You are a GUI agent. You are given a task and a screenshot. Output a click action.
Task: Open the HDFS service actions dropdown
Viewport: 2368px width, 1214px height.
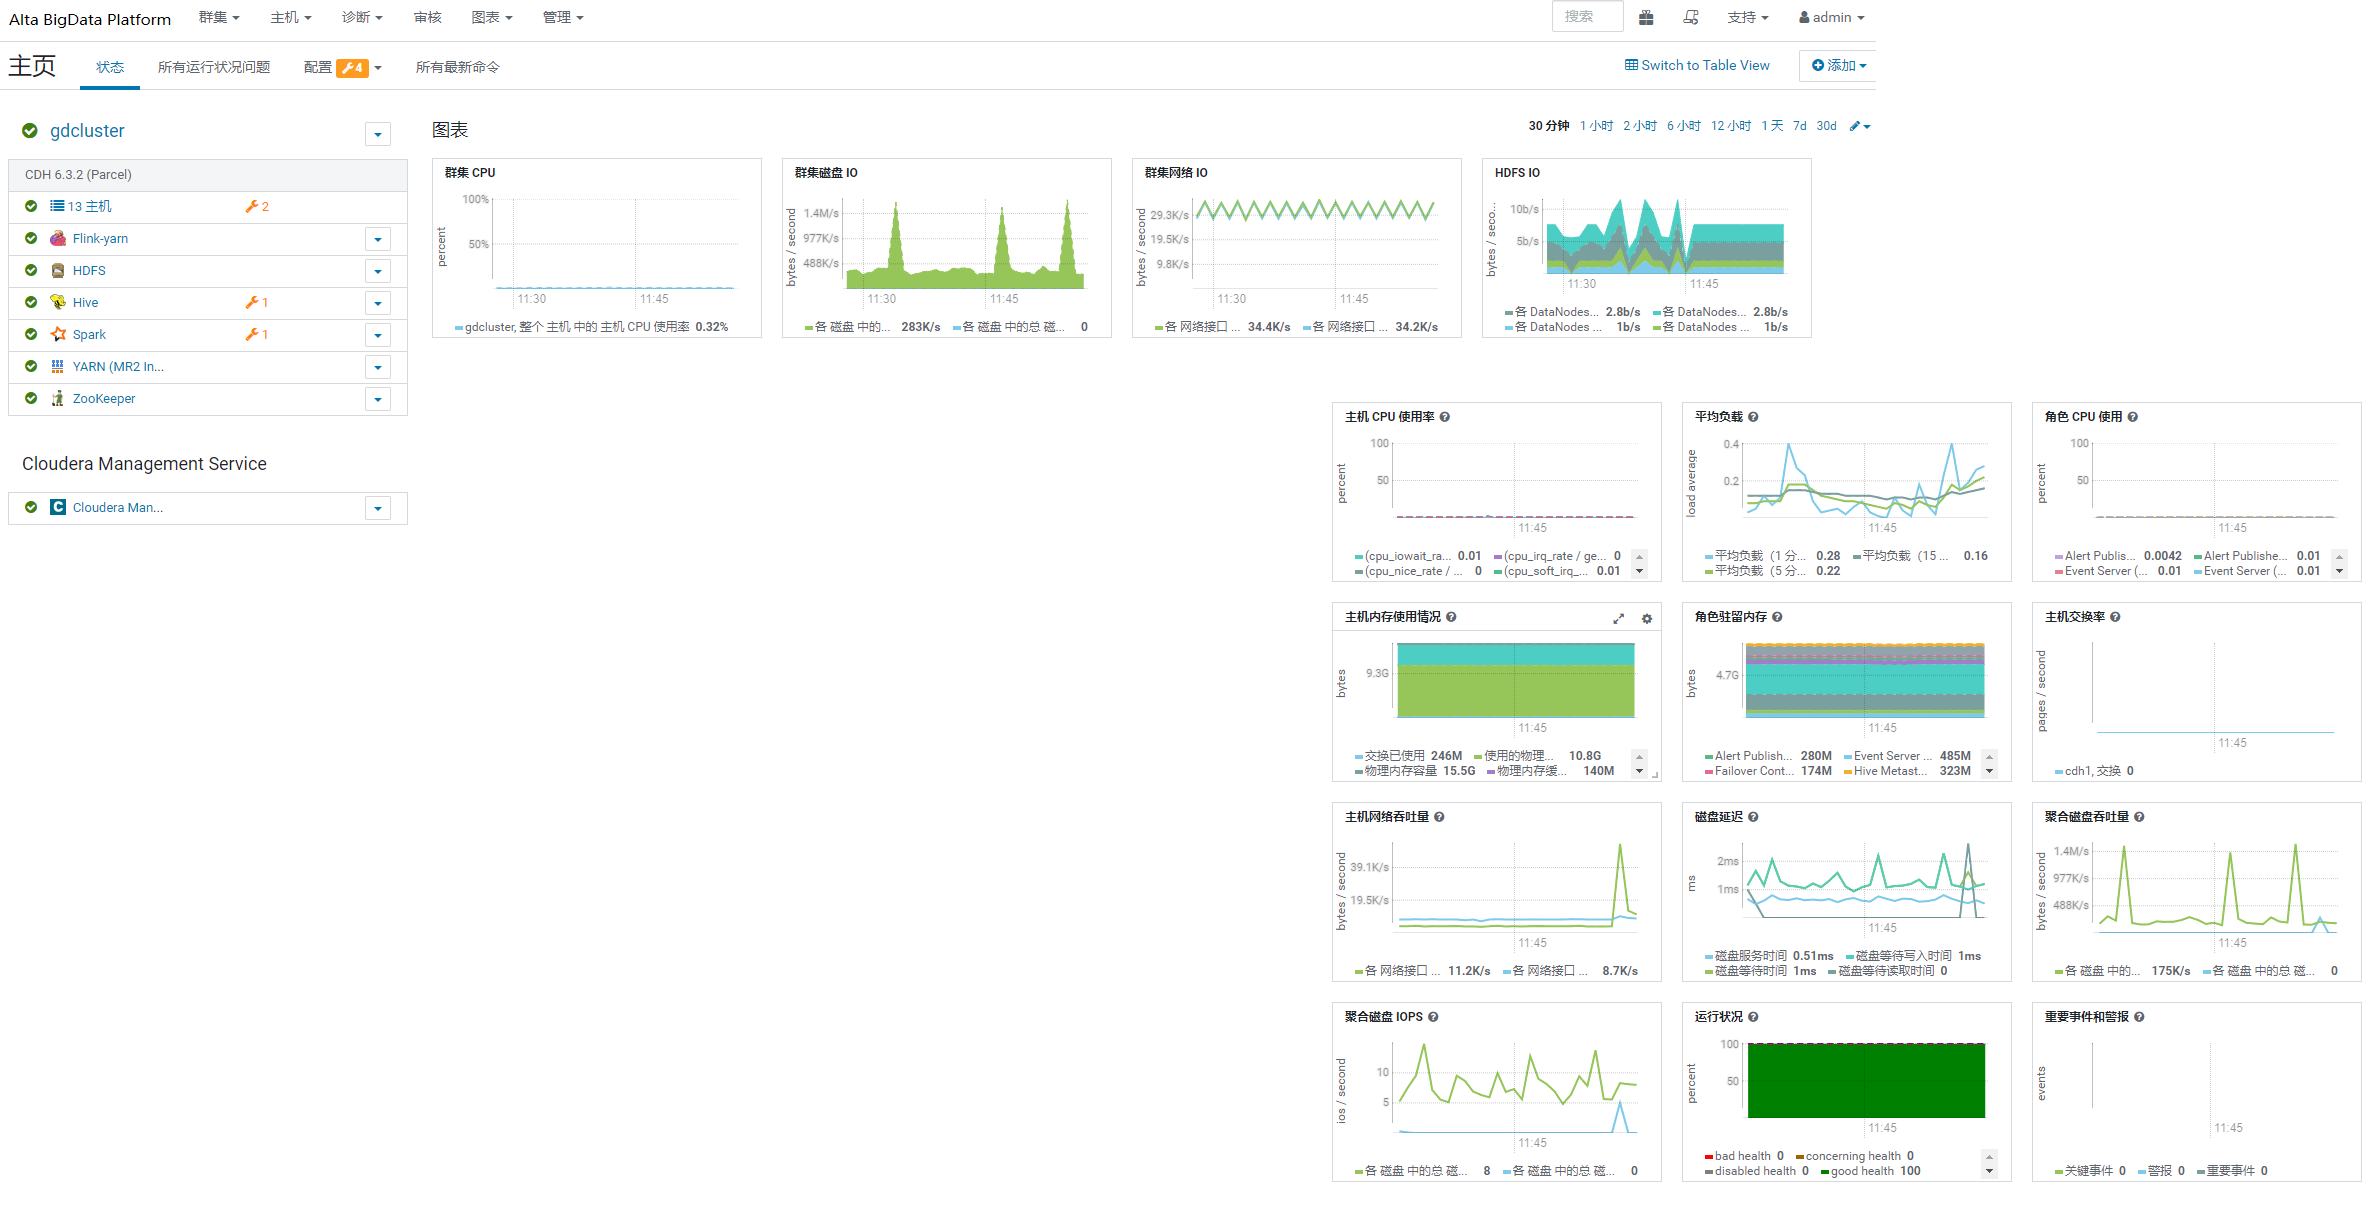pyautogui.click(x=377, y=271)
